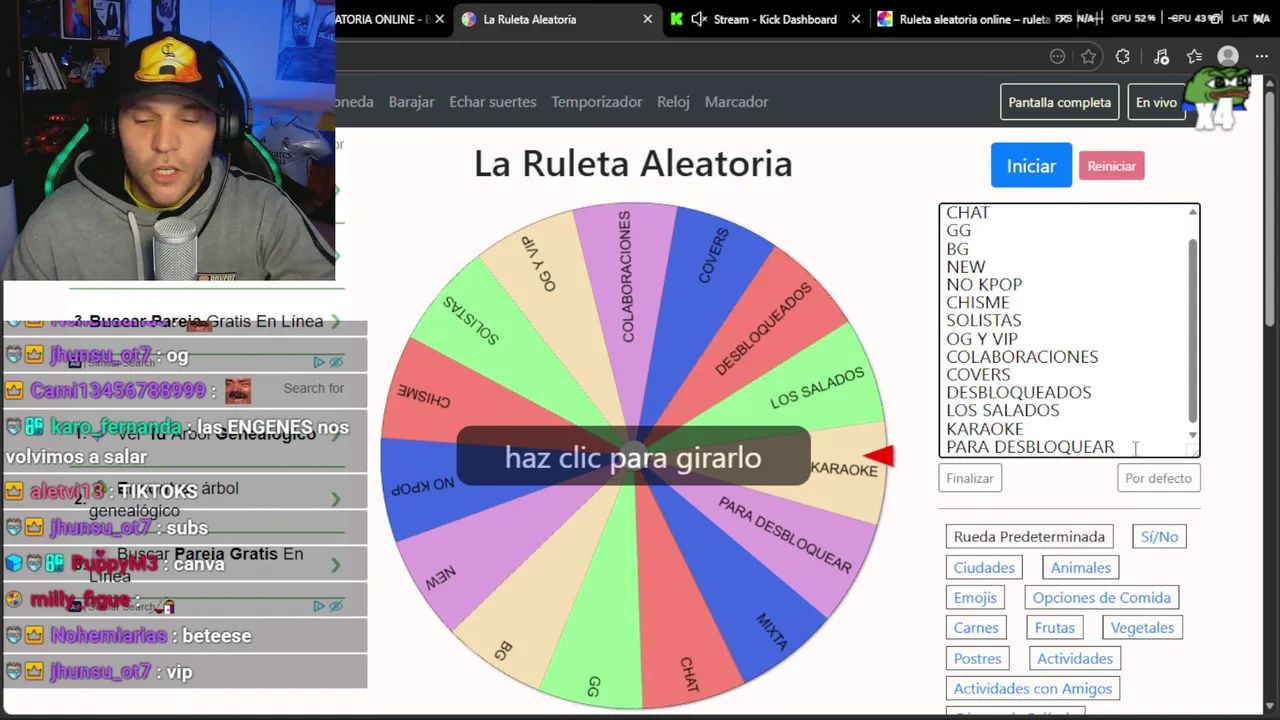1280x720 pixels.
Task: Click the SOLISTAS wheel segment
Action: 470,320
